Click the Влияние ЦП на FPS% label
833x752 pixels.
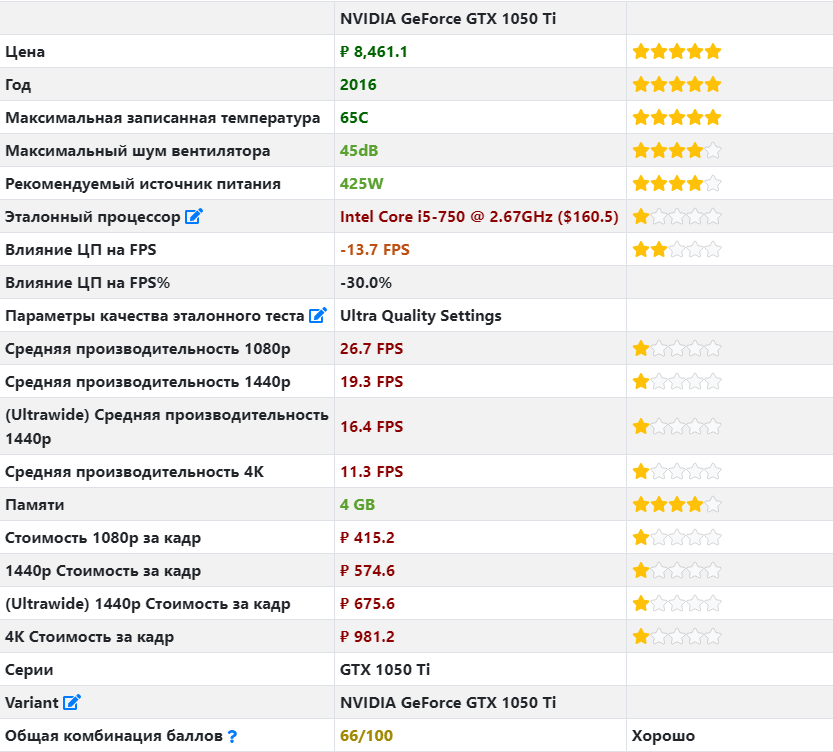88,283
